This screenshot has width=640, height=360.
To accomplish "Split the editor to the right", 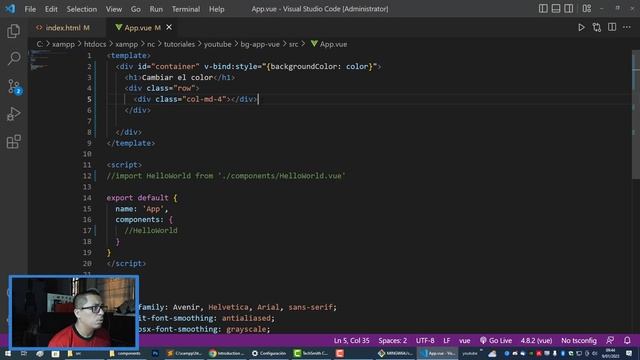I will 612,27.
